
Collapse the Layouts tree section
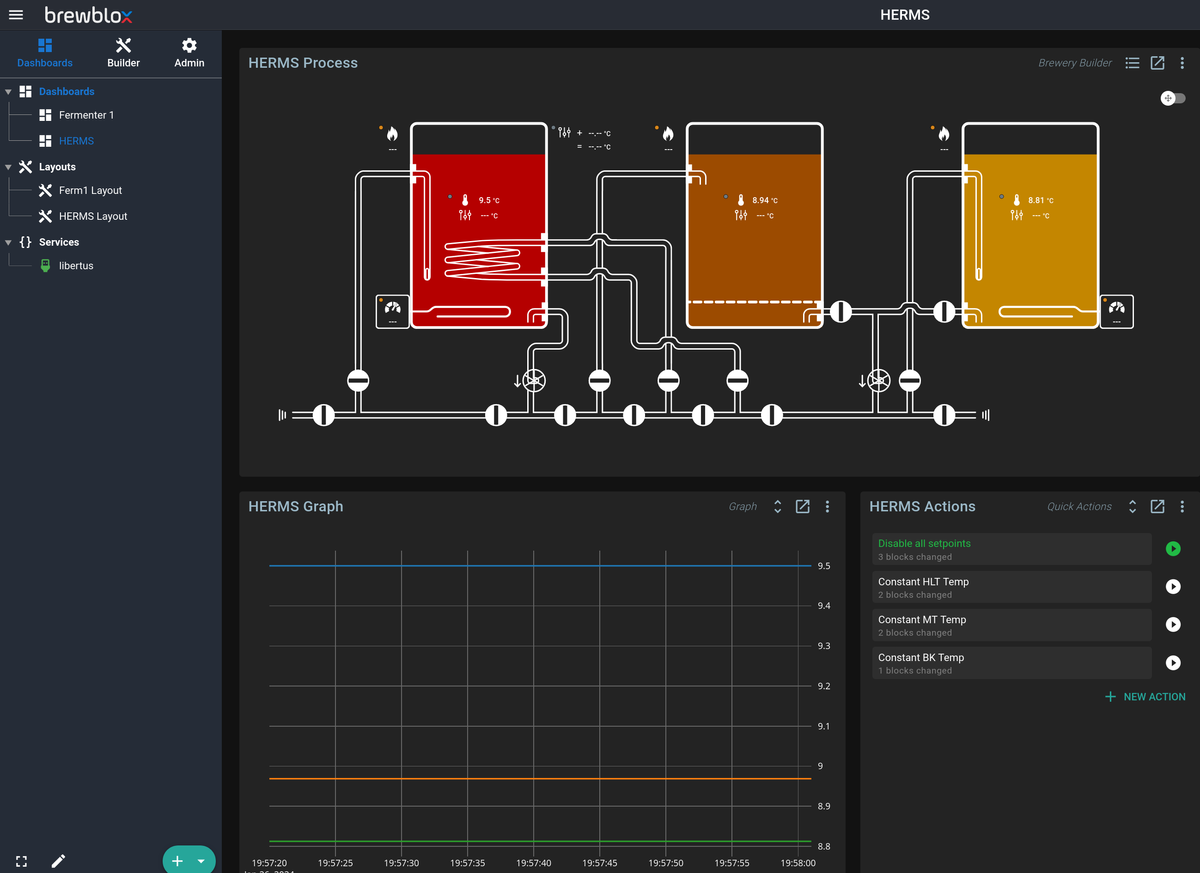click(x=9, y=167)
